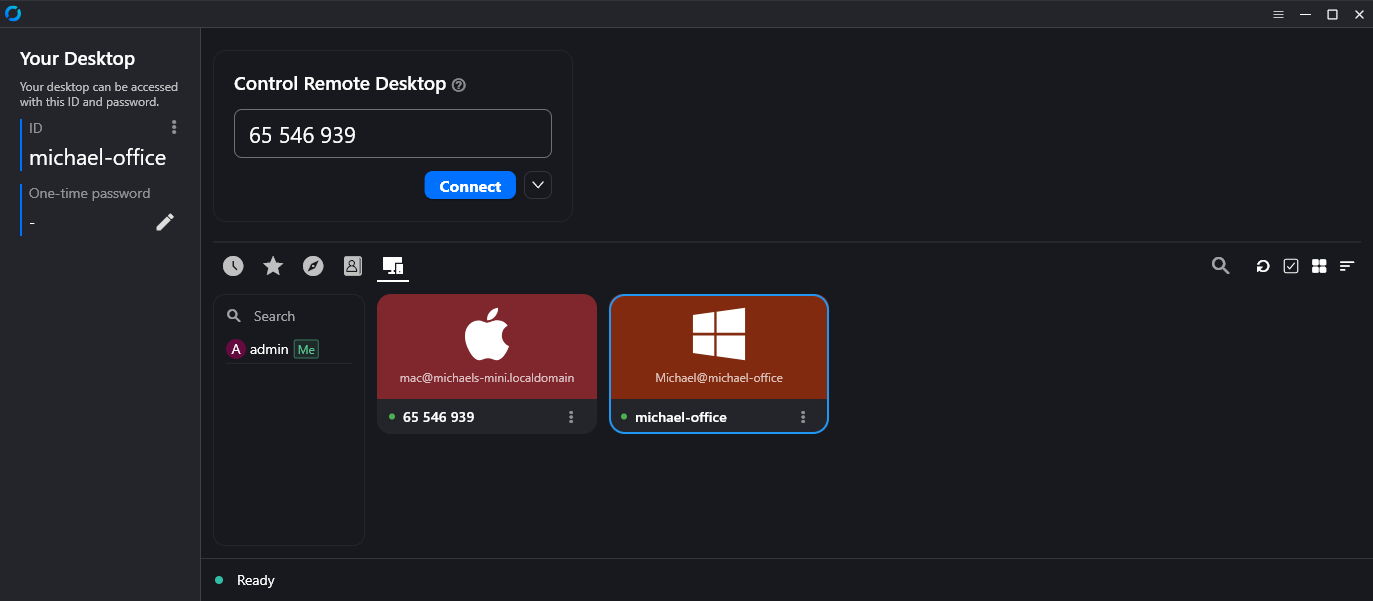This screenshot has width=1373, height=601.
Task: Switch to Discovered compass tab
Action: coord(313,266)
